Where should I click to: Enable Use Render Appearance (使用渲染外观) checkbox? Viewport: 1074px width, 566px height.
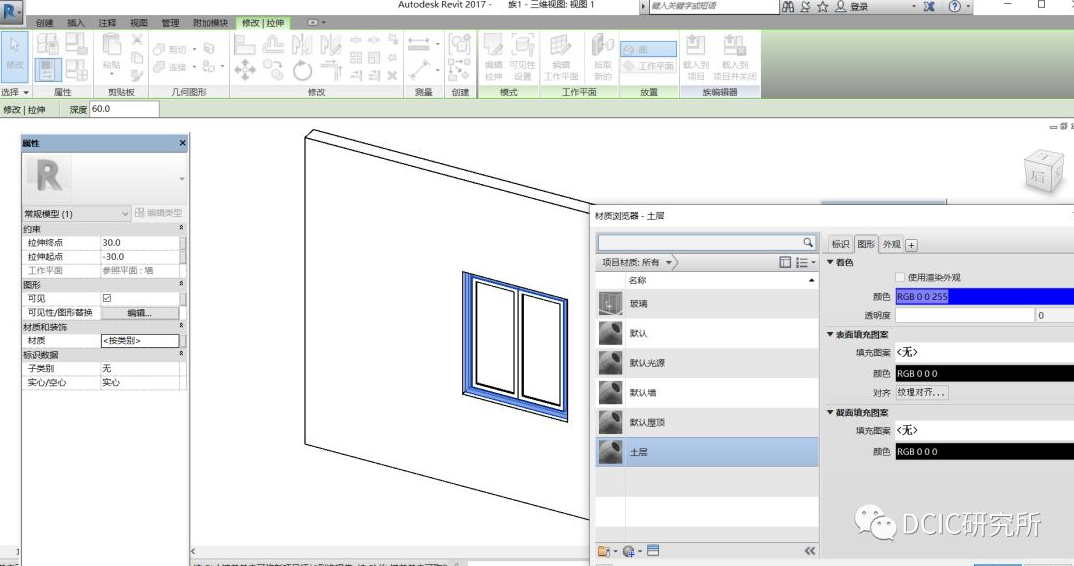(899, 278)
